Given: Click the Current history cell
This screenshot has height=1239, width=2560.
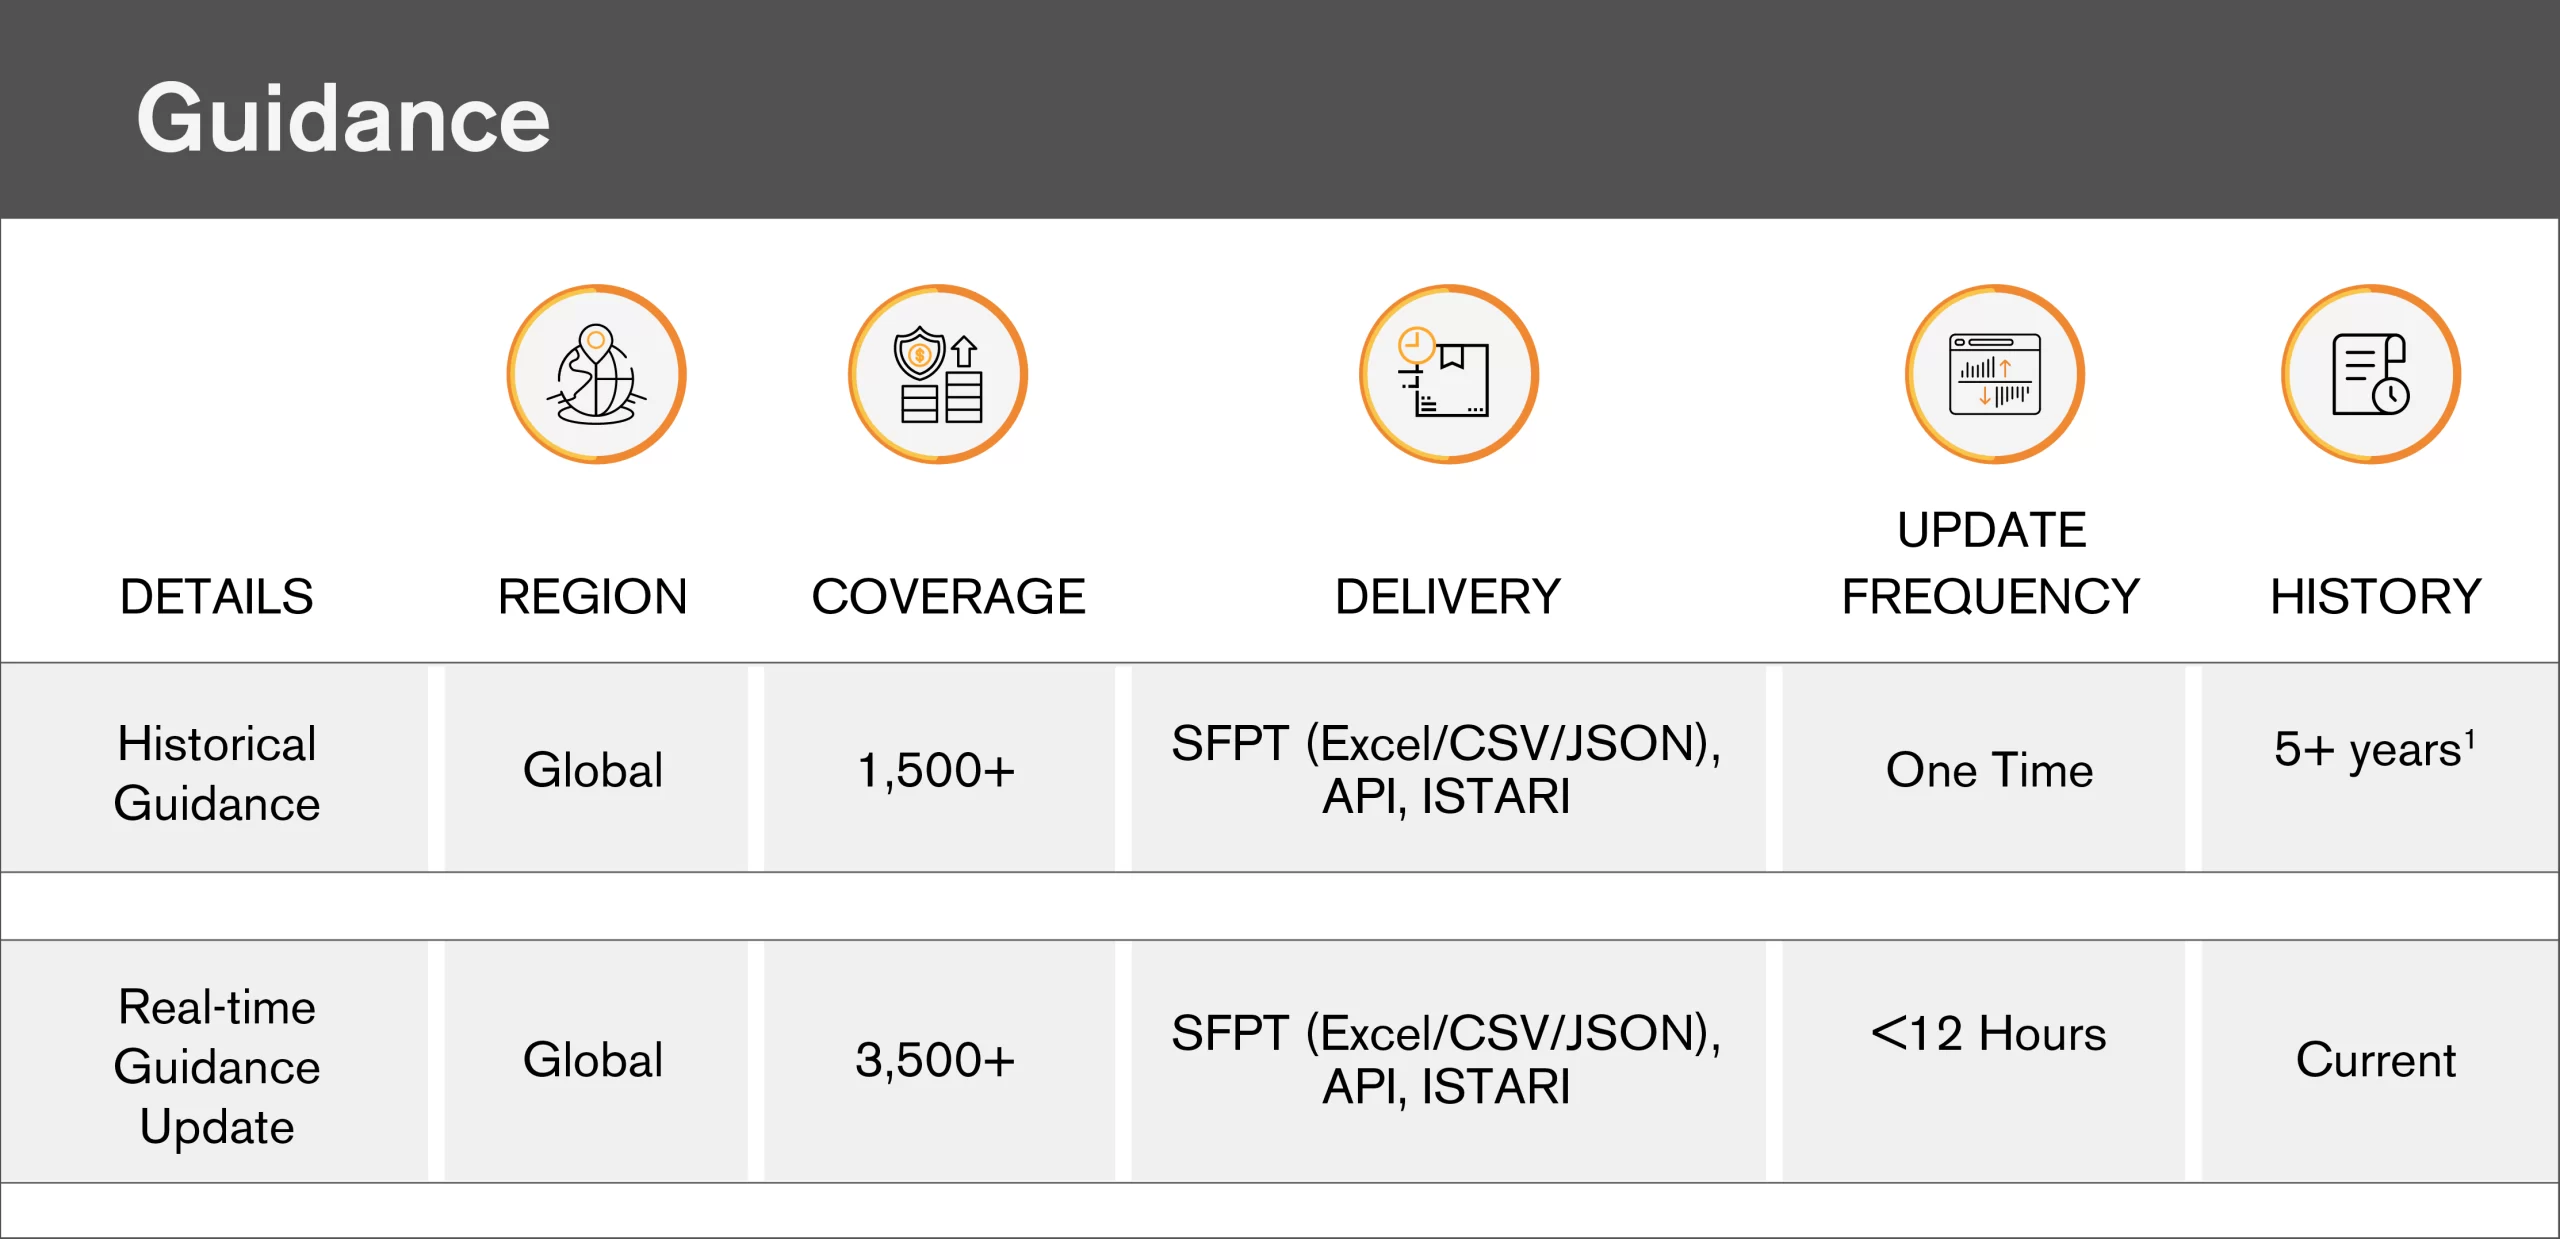Looking at the screenshot, I should 2375,1060.
